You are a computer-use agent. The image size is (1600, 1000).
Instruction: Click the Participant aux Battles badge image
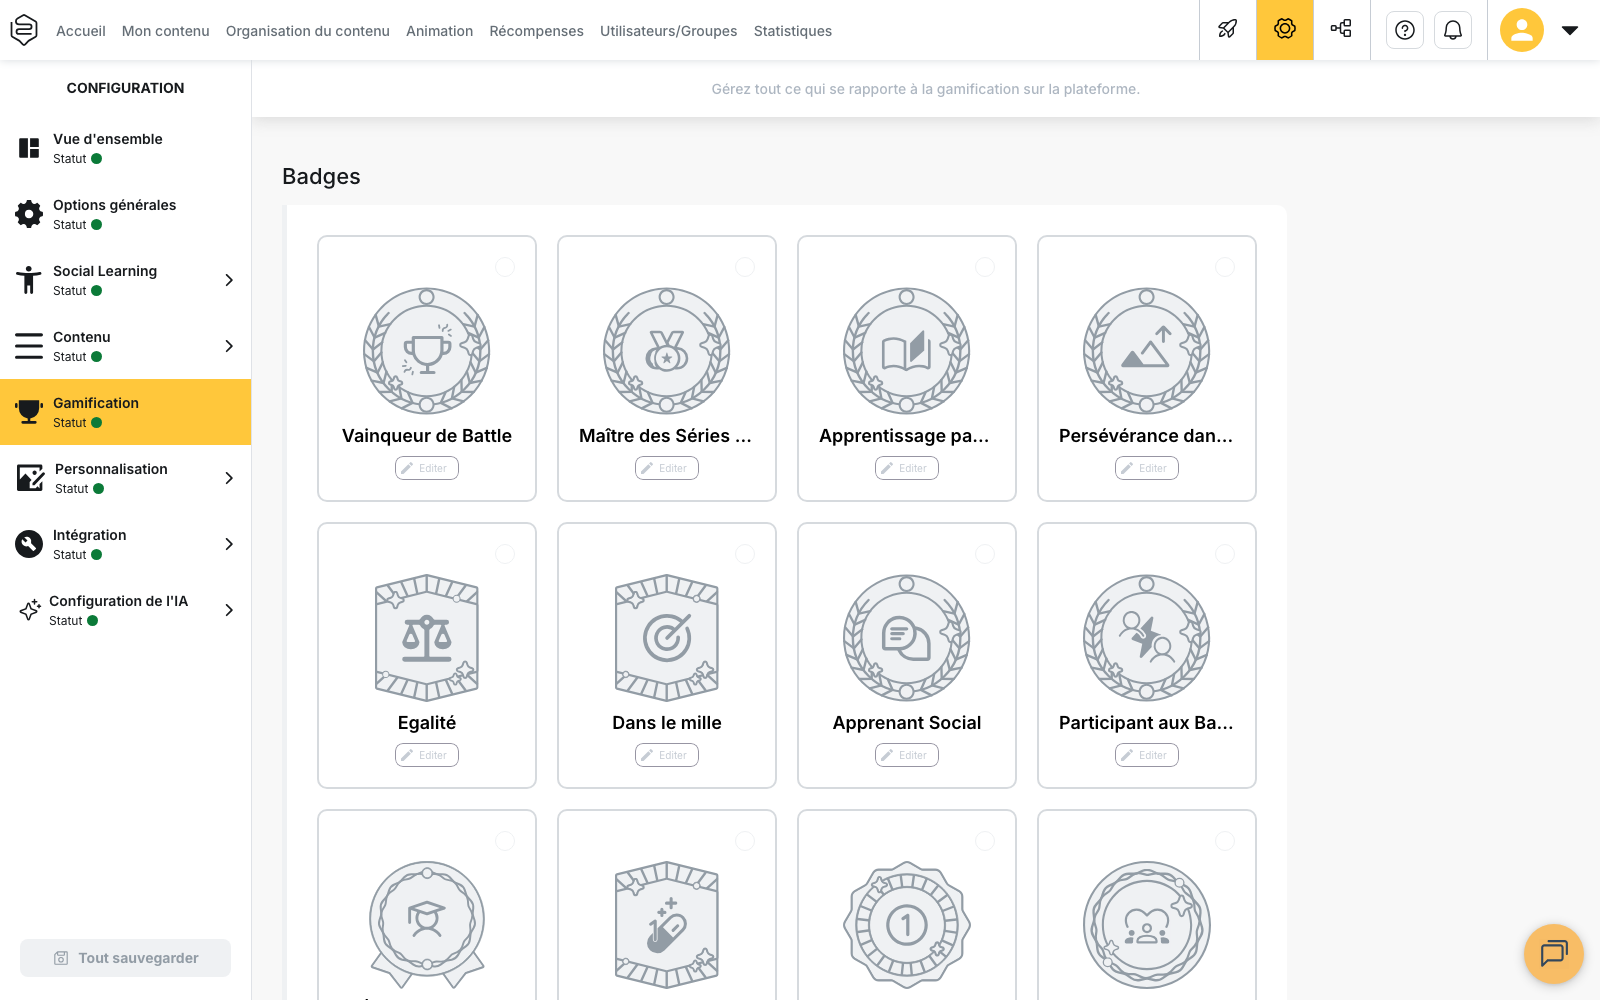click(1147, 638)
